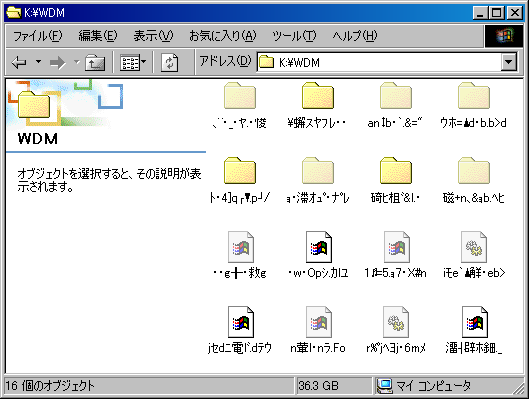Click the window resize grip in corner
The image size is (529, 399).
518,388
